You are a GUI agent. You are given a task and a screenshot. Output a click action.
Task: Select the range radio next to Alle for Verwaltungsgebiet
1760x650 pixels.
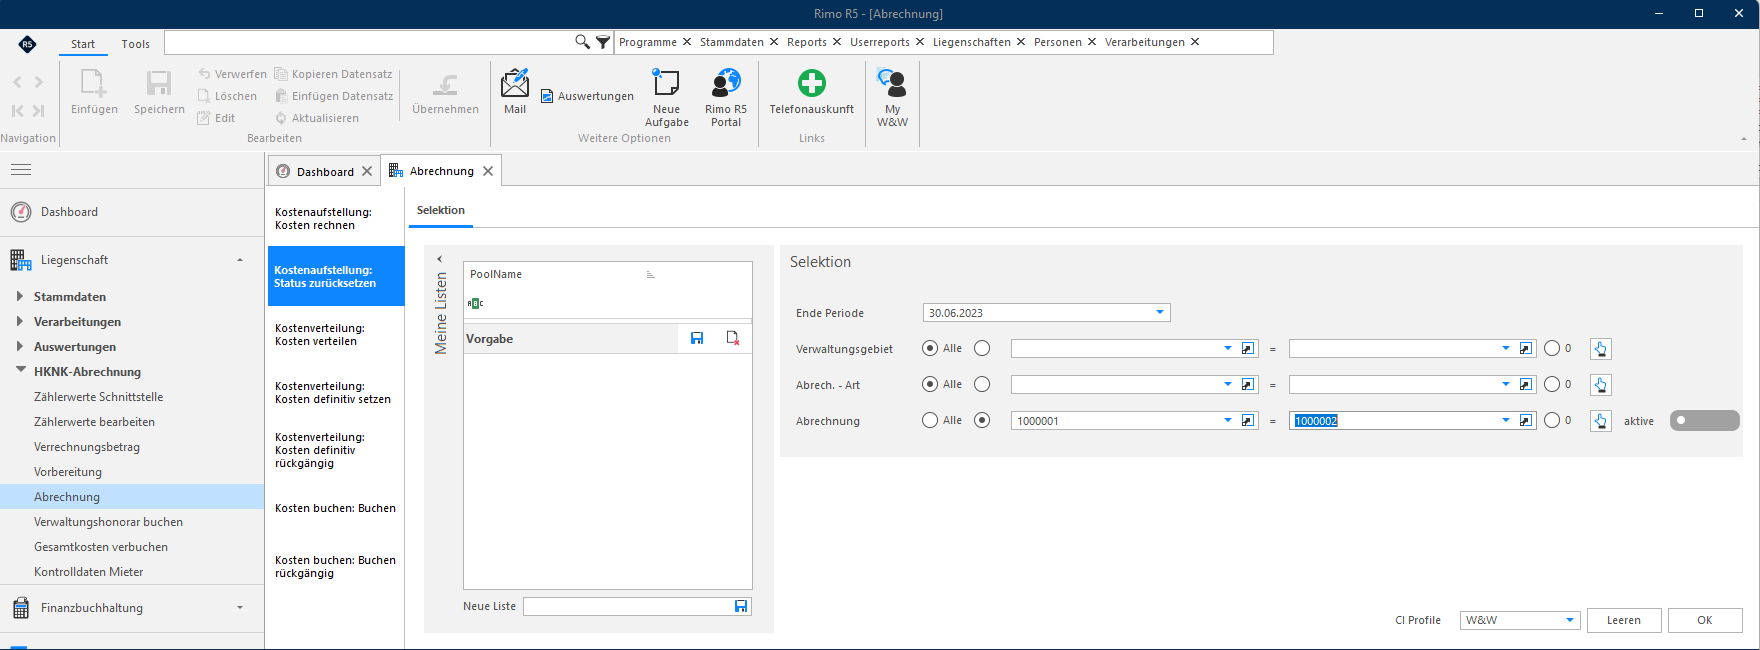(982, 348)
